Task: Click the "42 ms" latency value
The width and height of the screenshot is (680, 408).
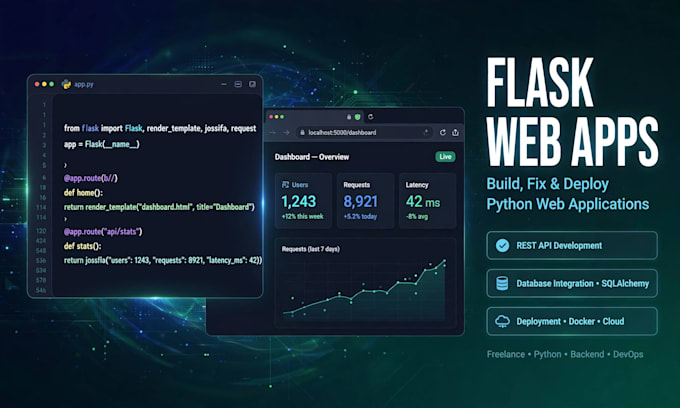Action: tap(423, 202)
